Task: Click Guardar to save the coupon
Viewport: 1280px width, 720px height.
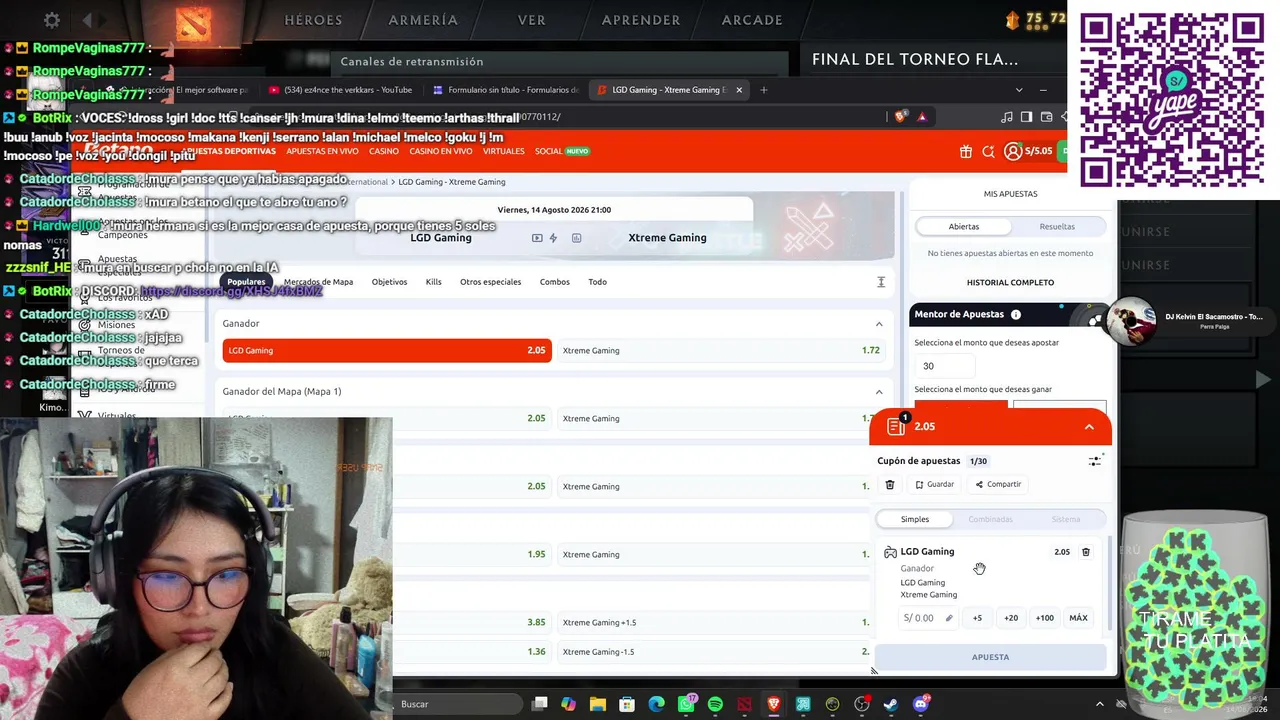Action: coord(935,485)
